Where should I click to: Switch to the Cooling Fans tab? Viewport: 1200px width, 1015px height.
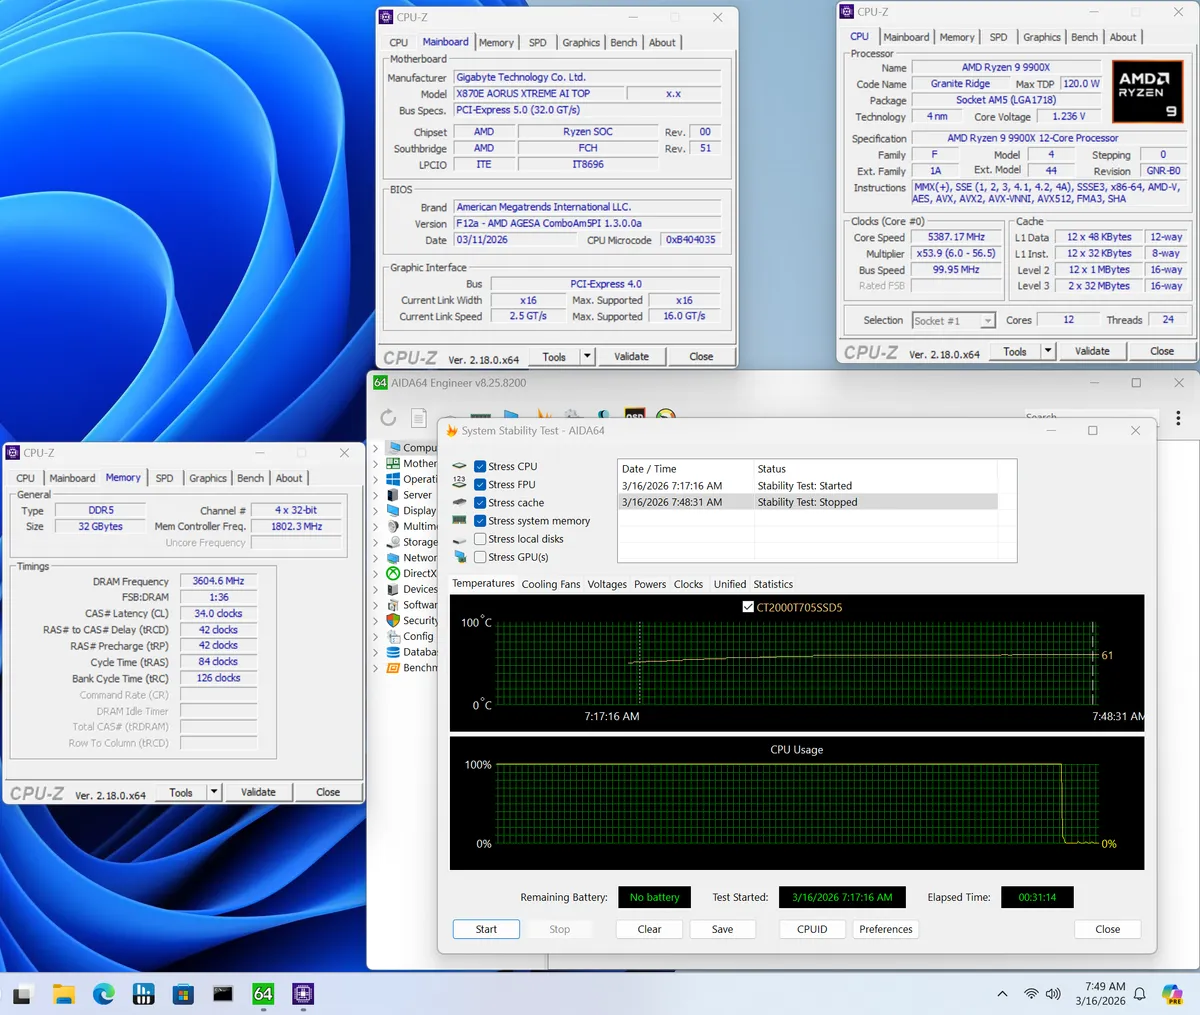pyautogui.click(x=550, y=584)
